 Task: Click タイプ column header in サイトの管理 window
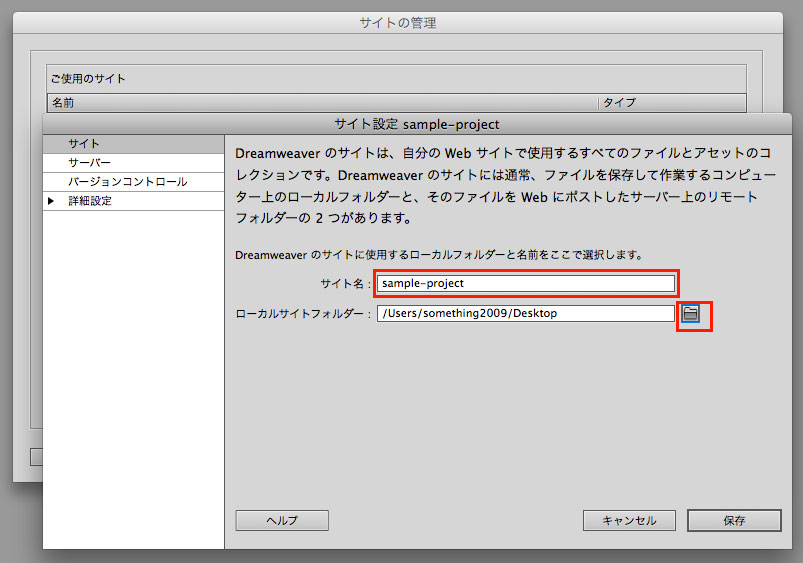(x=672, y=103)
